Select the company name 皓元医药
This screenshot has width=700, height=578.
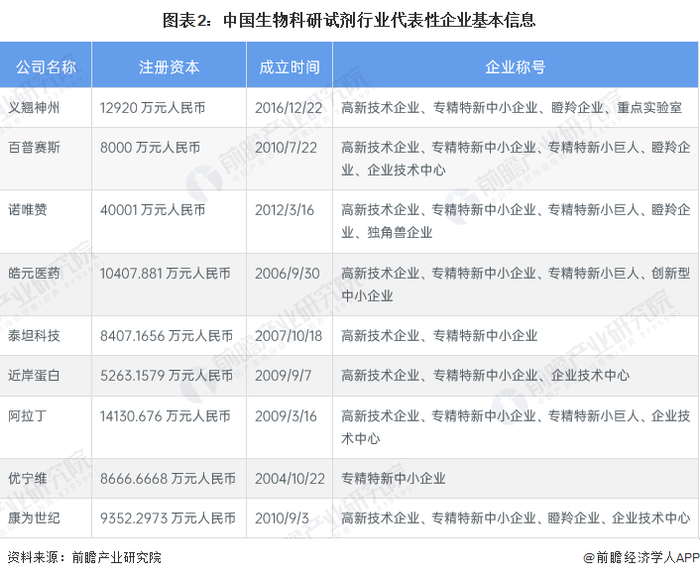pos(34,273)
